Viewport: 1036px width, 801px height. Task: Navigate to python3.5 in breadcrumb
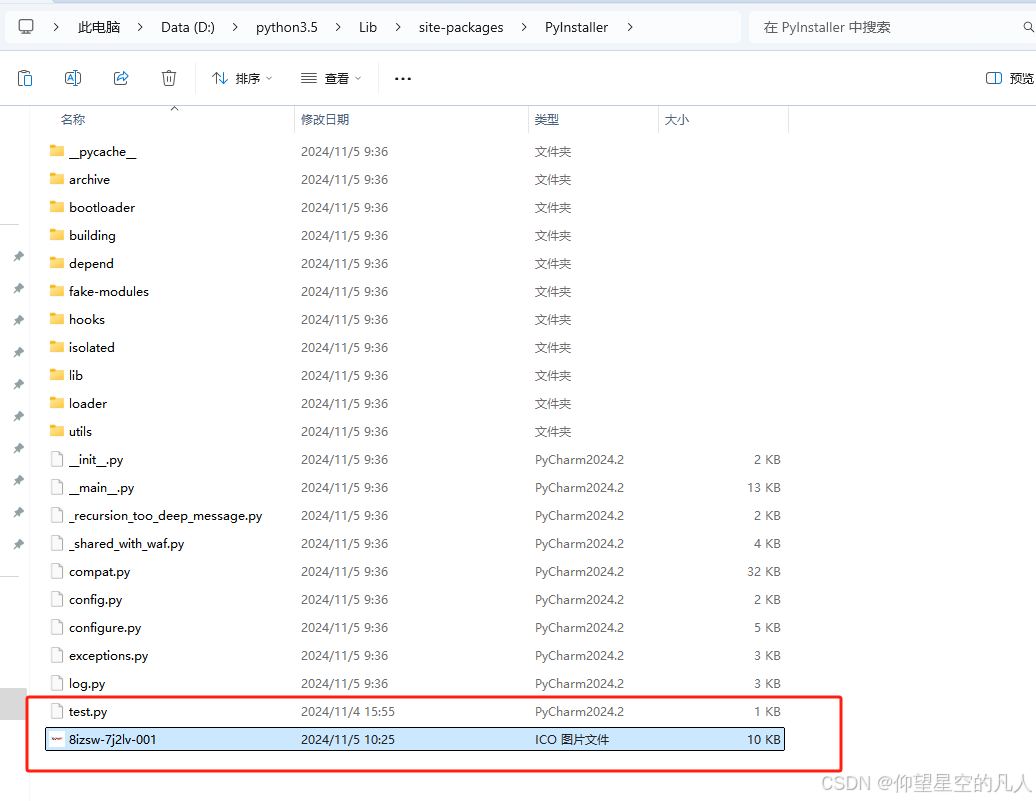[287, 27]
